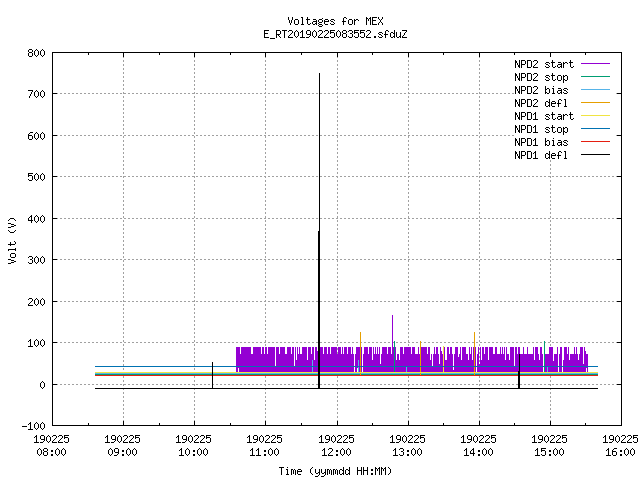
Task: Click the 'NPD2 defl' legend label
Action: [x=541, y=103]
